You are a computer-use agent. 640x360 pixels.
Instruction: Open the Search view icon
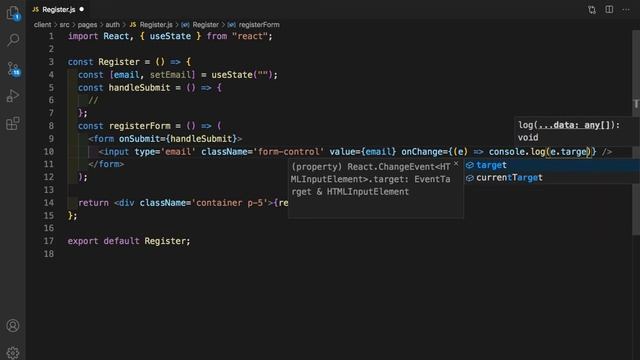[x=13, y=40]
